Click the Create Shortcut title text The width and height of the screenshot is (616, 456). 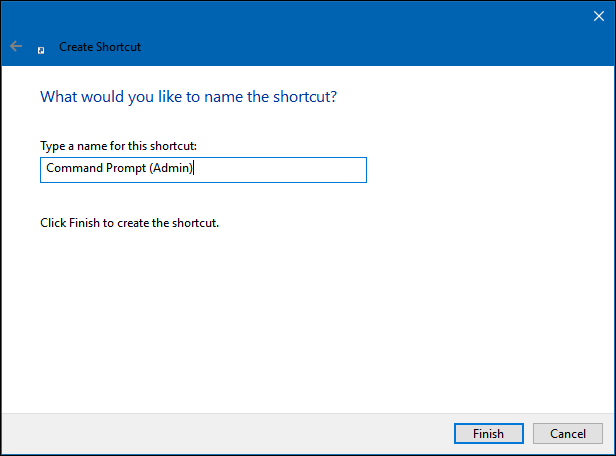point(100,47)
